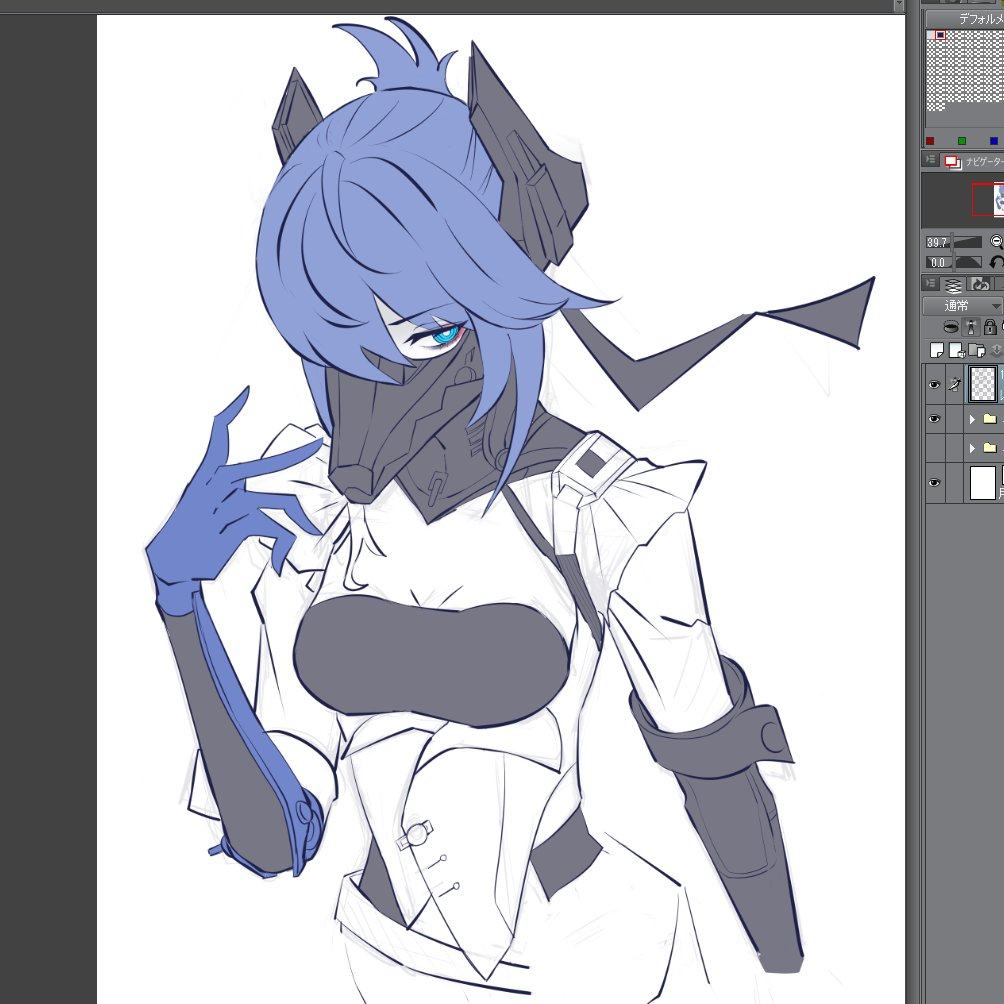The height and width of the screenshot is (1004, 1004).
Task: Switch to the Layers tab with stacked-sheets icon
Action: point(953,284)
